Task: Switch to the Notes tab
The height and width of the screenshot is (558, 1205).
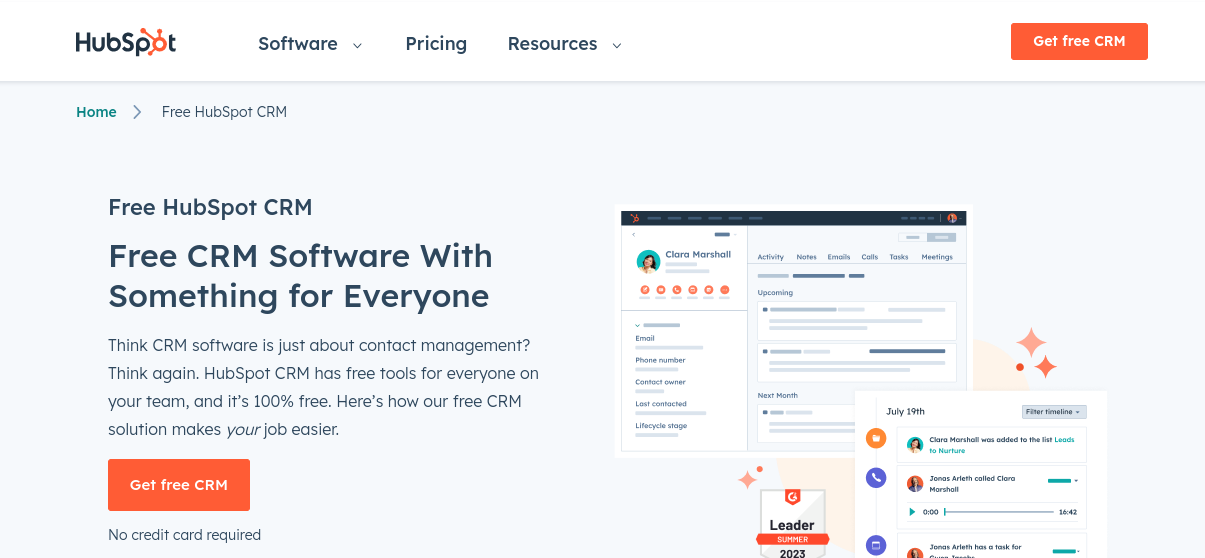Action: click(806, 257)
